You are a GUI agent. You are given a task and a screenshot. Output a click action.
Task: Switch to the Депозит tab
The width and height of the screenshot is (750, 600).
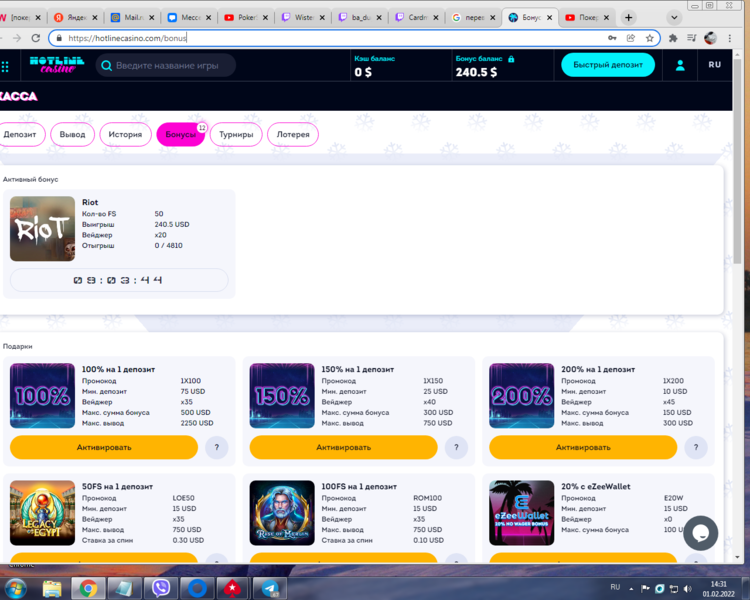[20, 134]
